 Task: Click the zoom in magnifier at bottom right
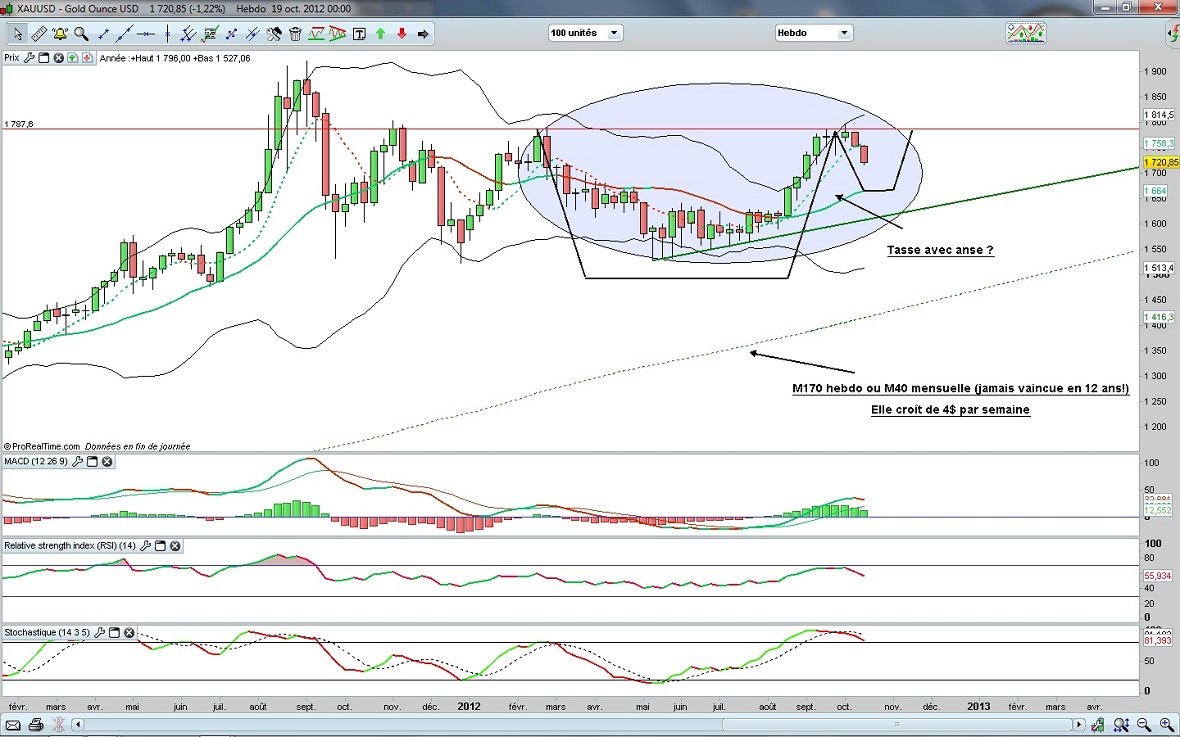tap(1167, 724)
